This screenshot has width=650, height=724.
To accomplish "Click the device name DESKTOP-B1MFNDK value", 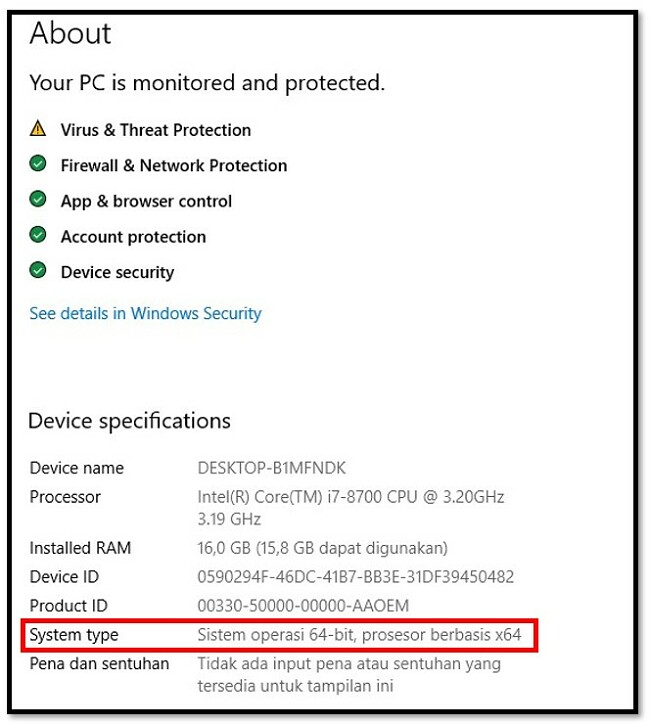I will pos(271,468).
